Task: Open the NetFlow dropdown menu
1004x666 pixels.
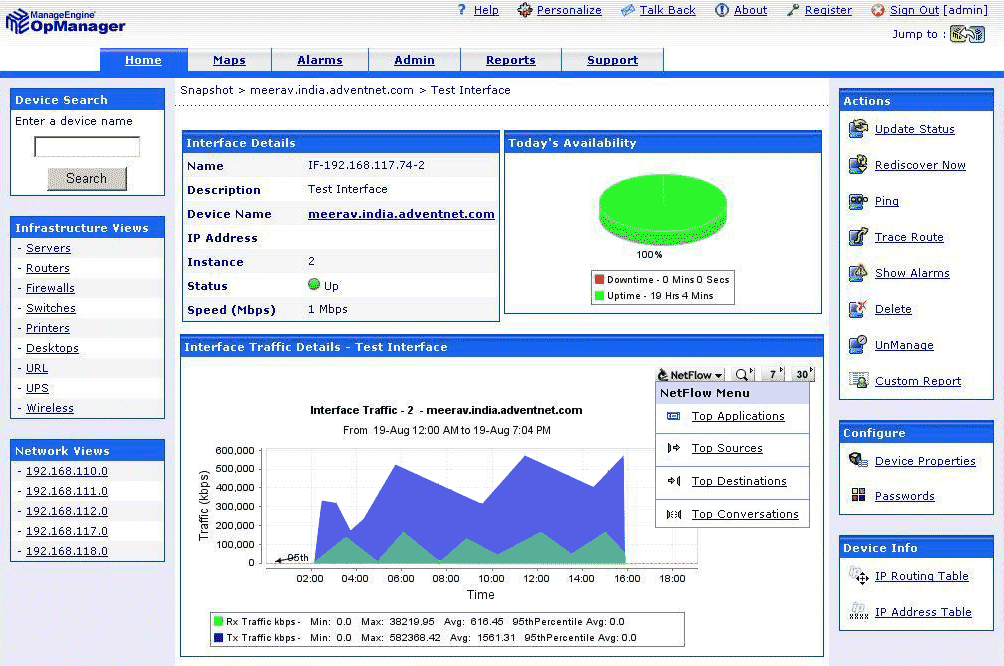Action: coord(690,375)
